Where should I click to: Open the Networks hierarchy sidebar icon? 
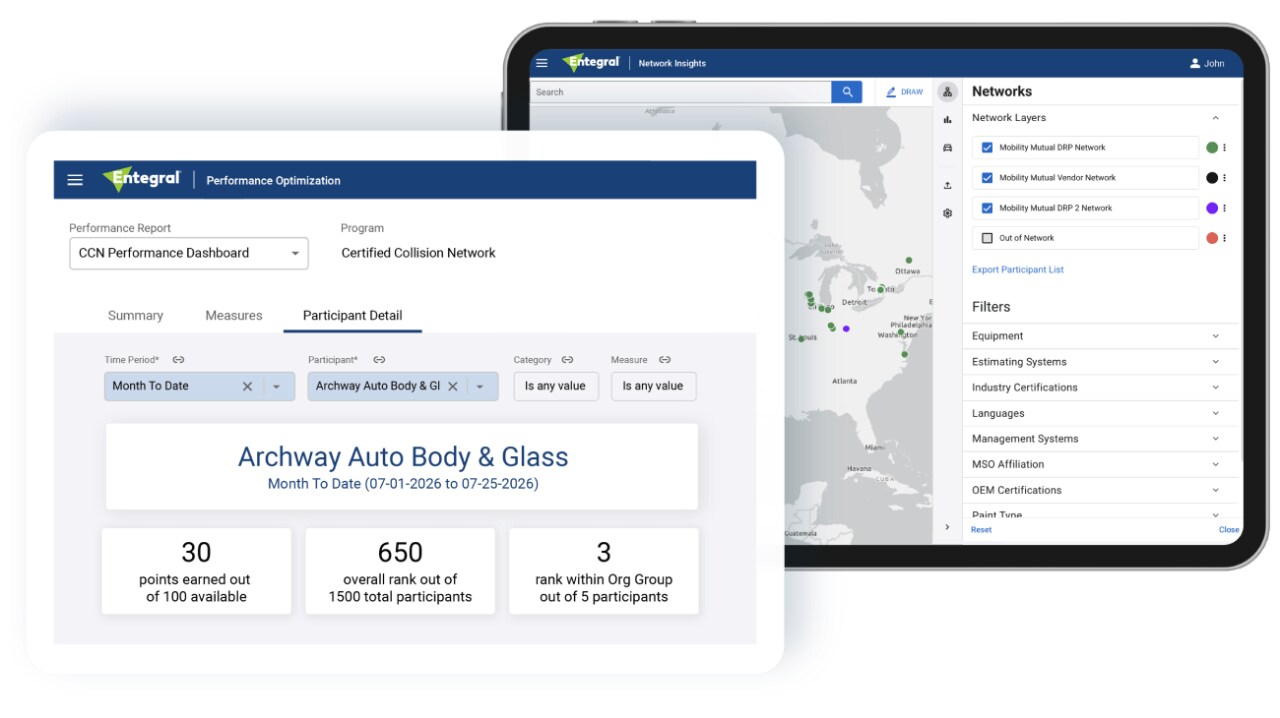click(x=948, y=92)
